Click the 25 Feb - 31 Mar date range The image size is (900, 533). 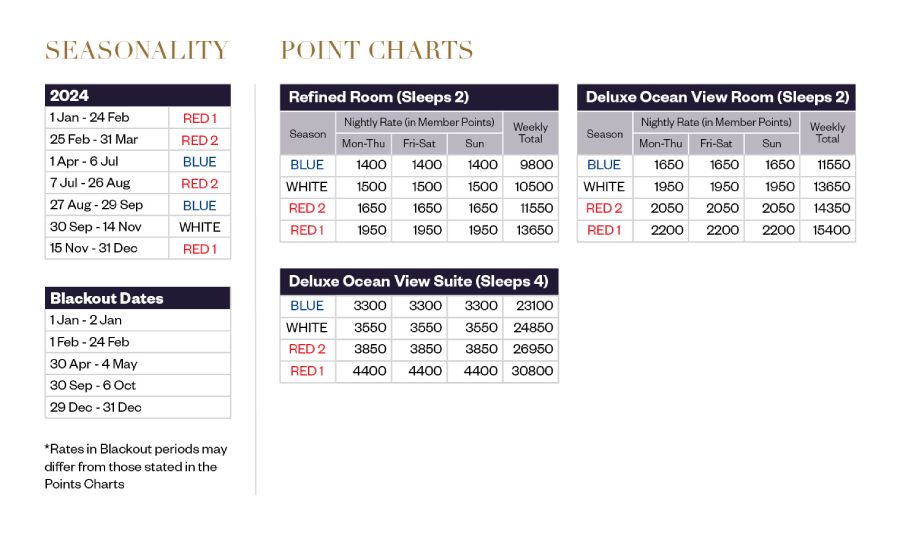94,140
